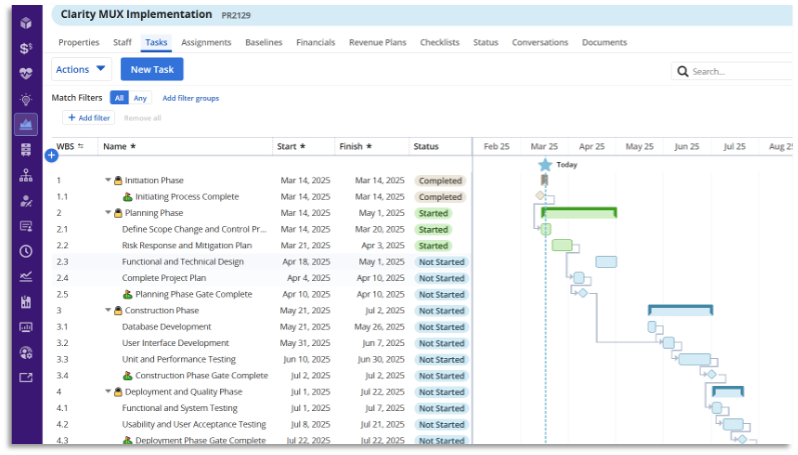
Task: Click Add filter button
Action: 89,118
